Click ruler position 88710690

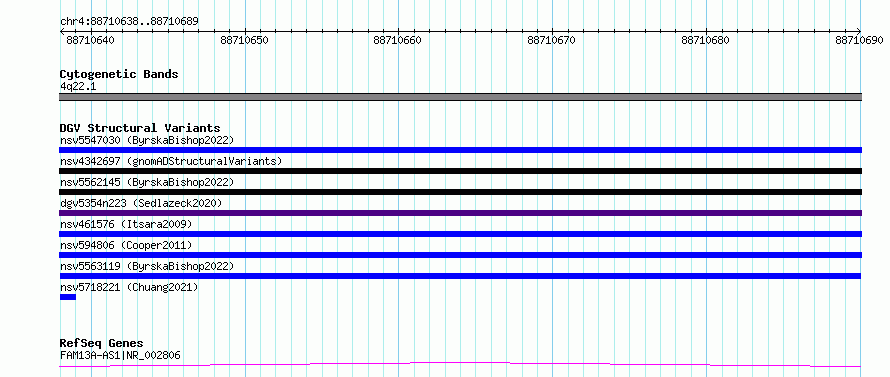859,40
